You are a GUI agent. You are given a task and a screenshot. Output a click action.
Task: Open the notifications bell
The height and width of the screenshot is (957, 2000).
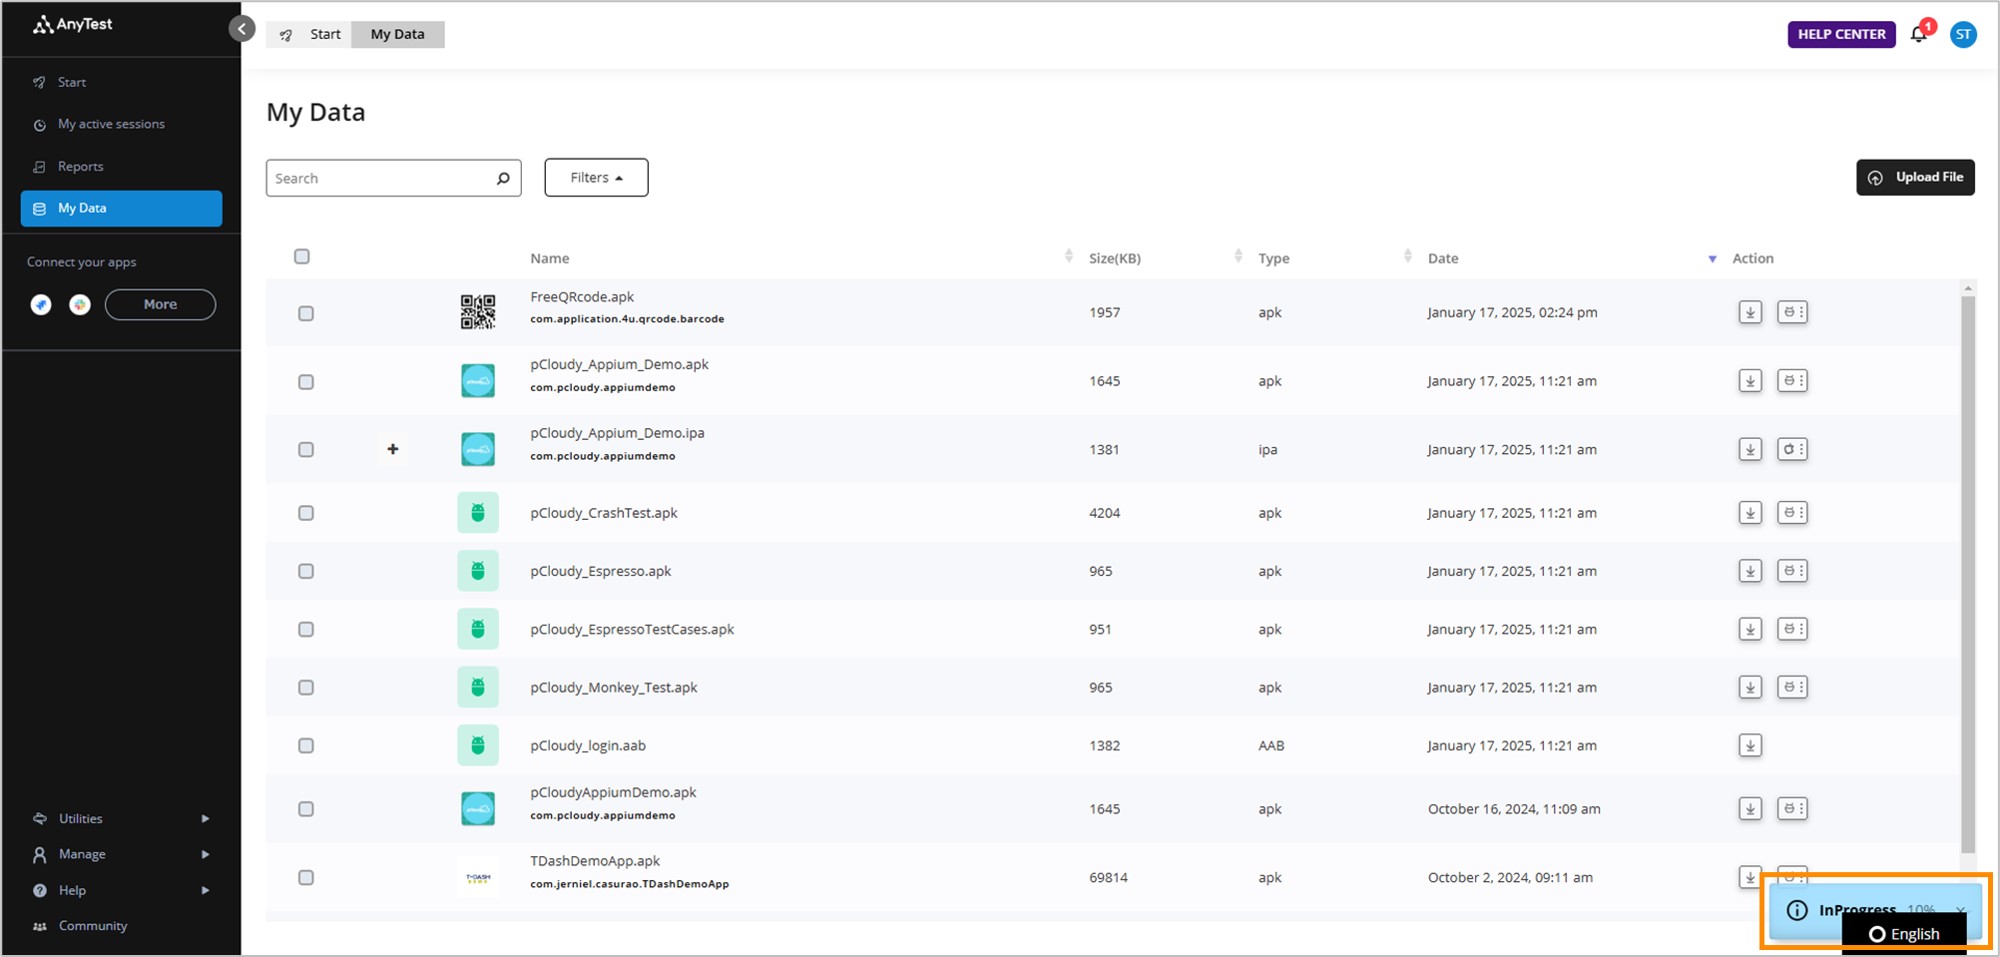click(x=1918, y=34)
